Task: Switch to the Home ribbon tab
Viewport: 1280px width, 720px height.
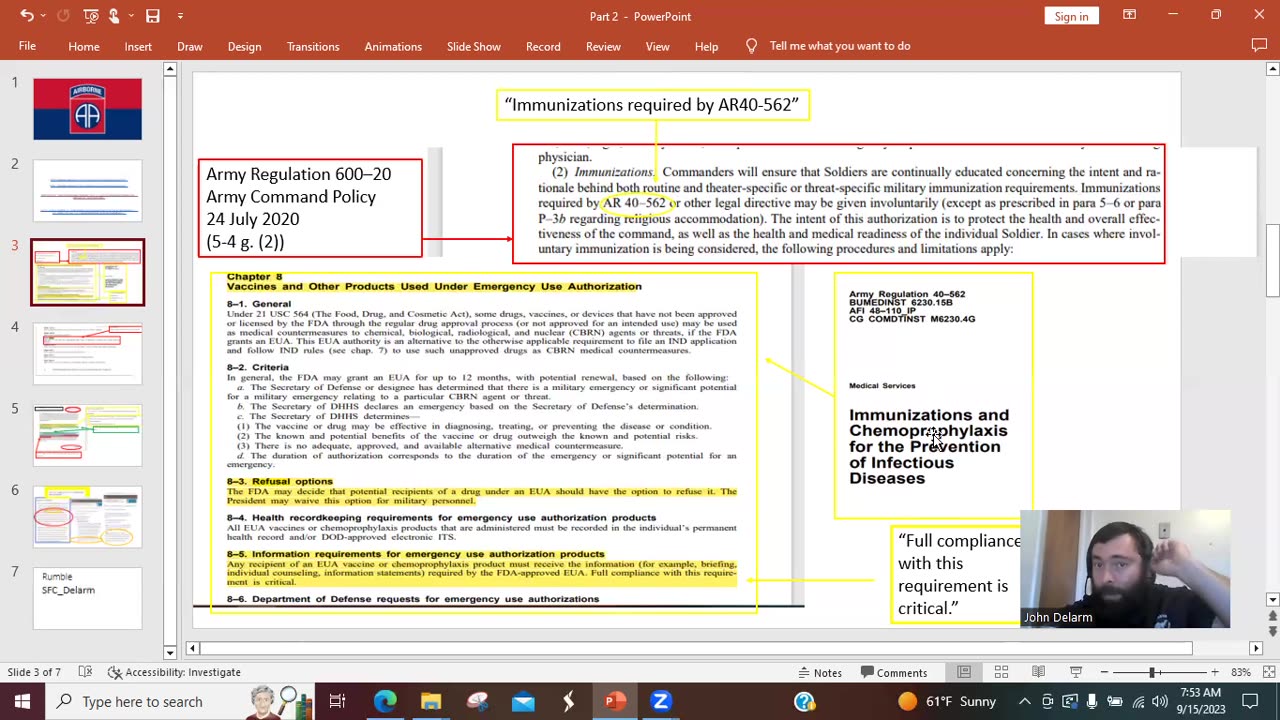Action: point(84,46)
